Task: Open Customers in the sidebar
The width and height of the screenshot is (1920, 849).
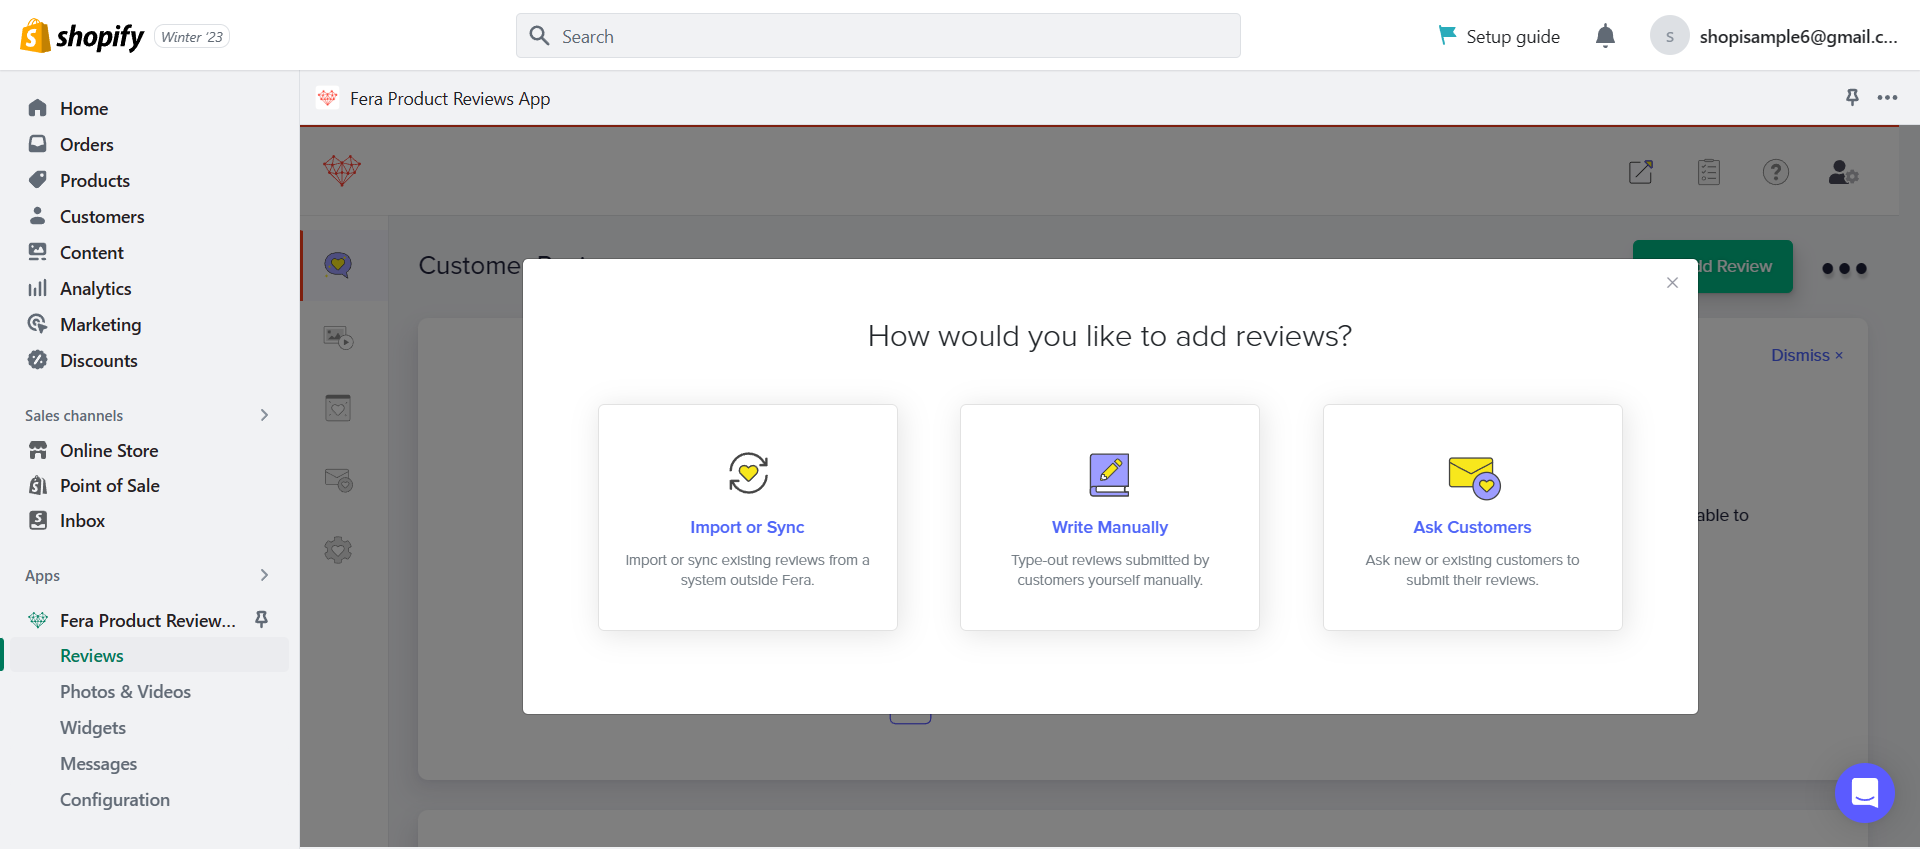Action: [102, 216]
